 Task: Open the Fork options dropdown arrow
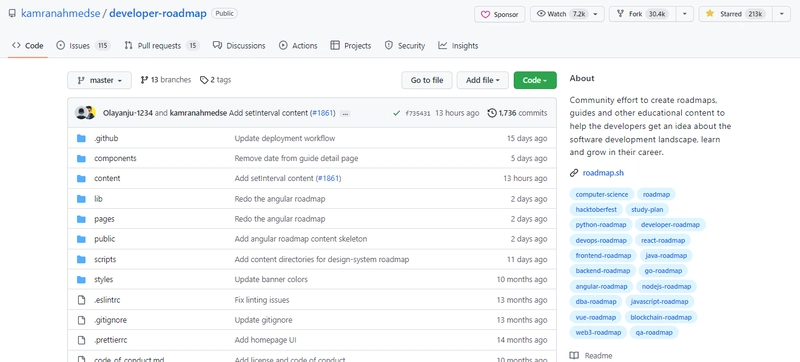685,14
